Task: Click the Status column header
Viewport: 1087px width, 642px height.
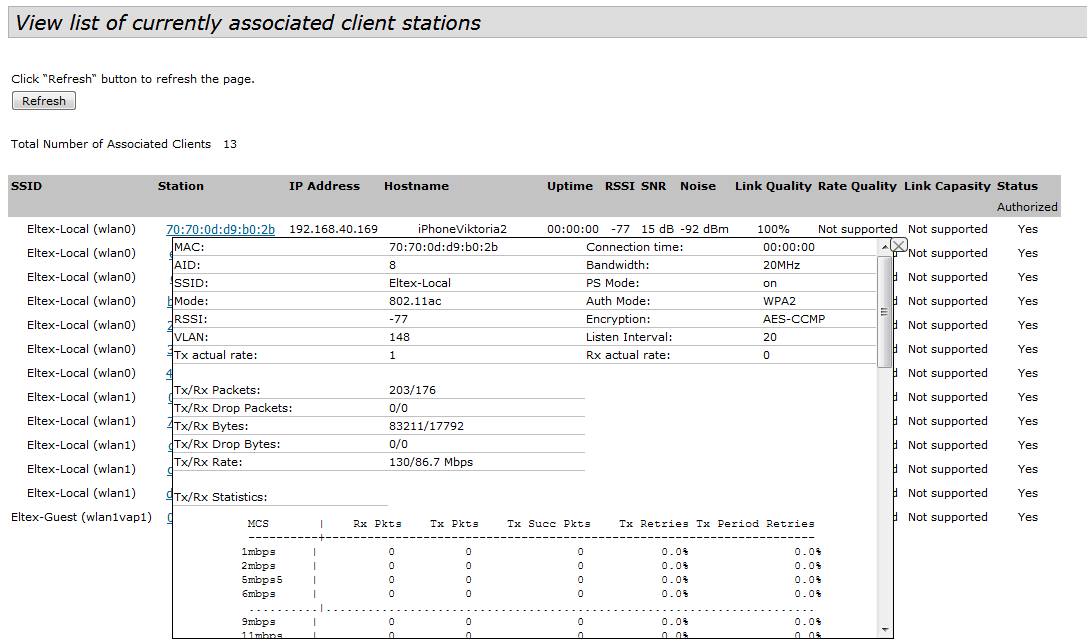Action: click(1017, 186)
